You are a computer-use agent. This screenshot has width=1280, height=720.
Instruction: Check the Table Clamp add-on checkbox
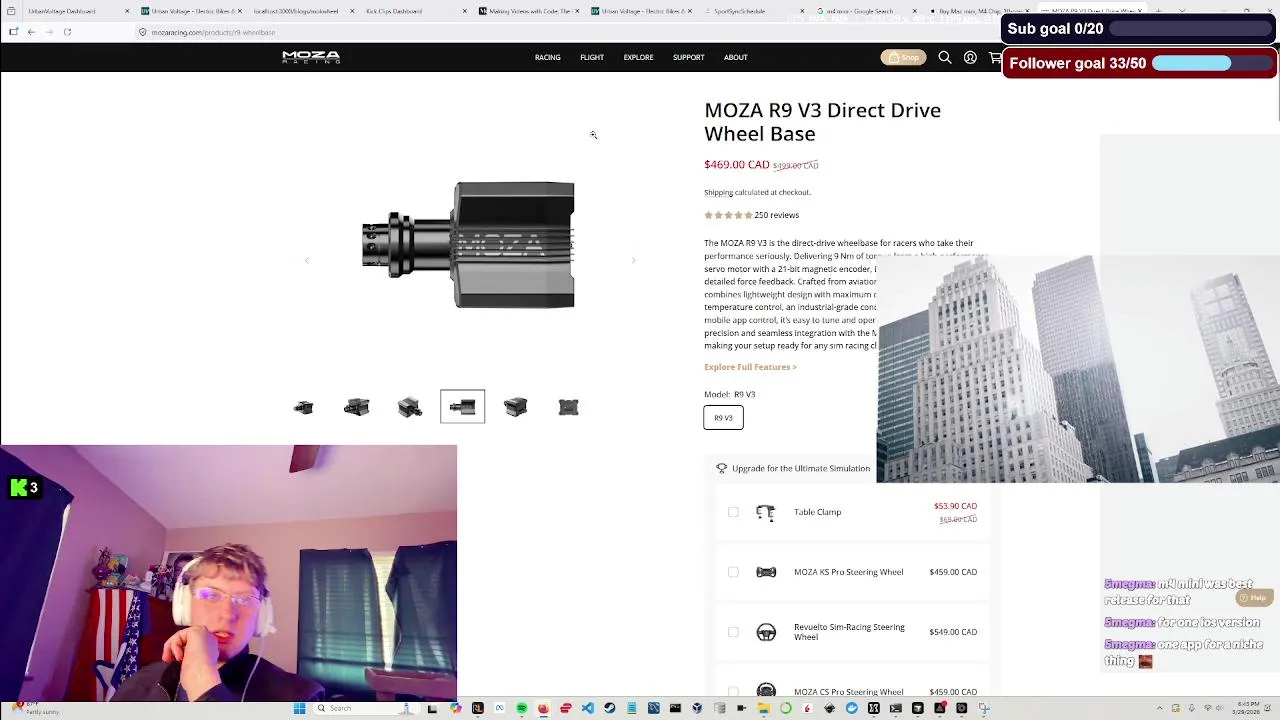733,512
